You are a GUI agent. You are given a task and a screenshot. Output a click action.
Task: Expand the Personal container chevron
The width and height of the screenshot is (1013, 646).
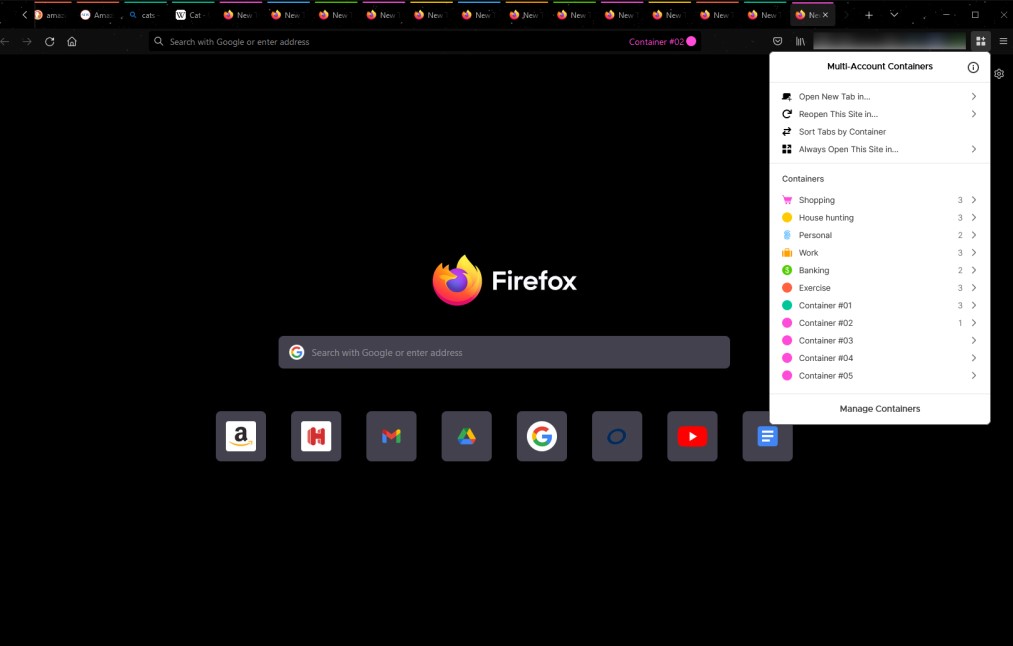pos(974,235)
